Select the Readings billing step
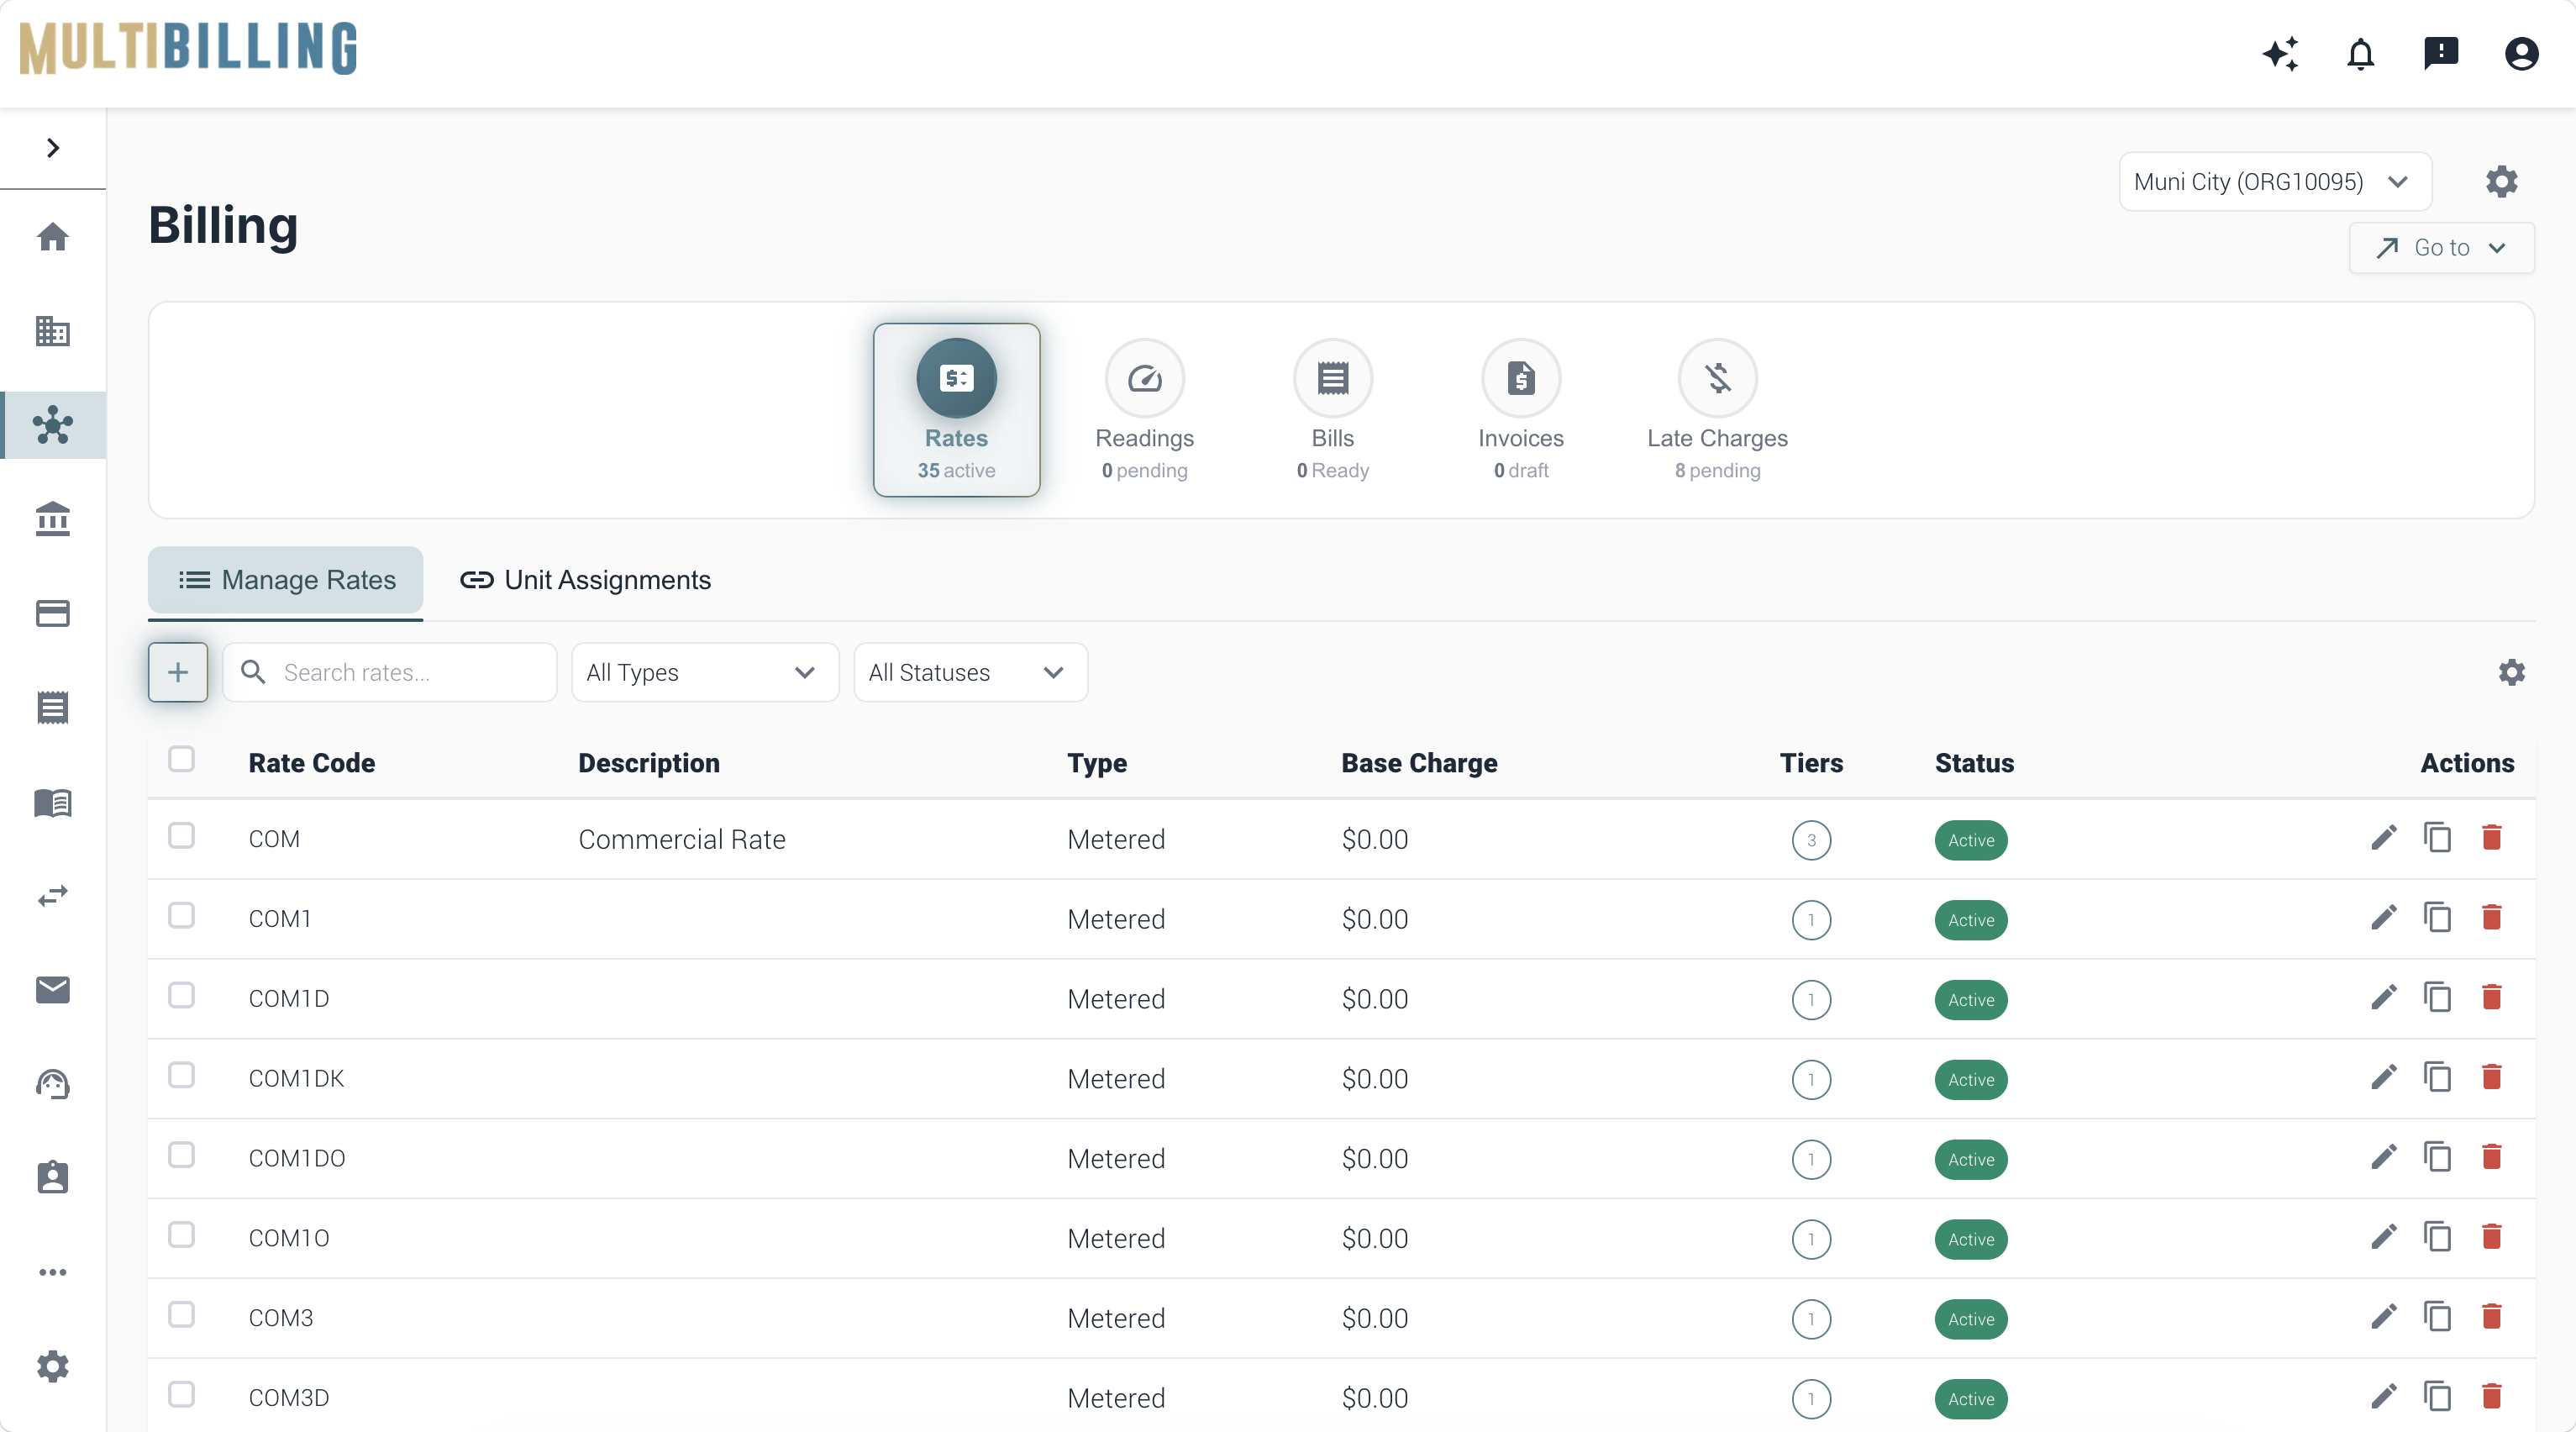Screen dimensions: 2576x1432 (1144, 410)
